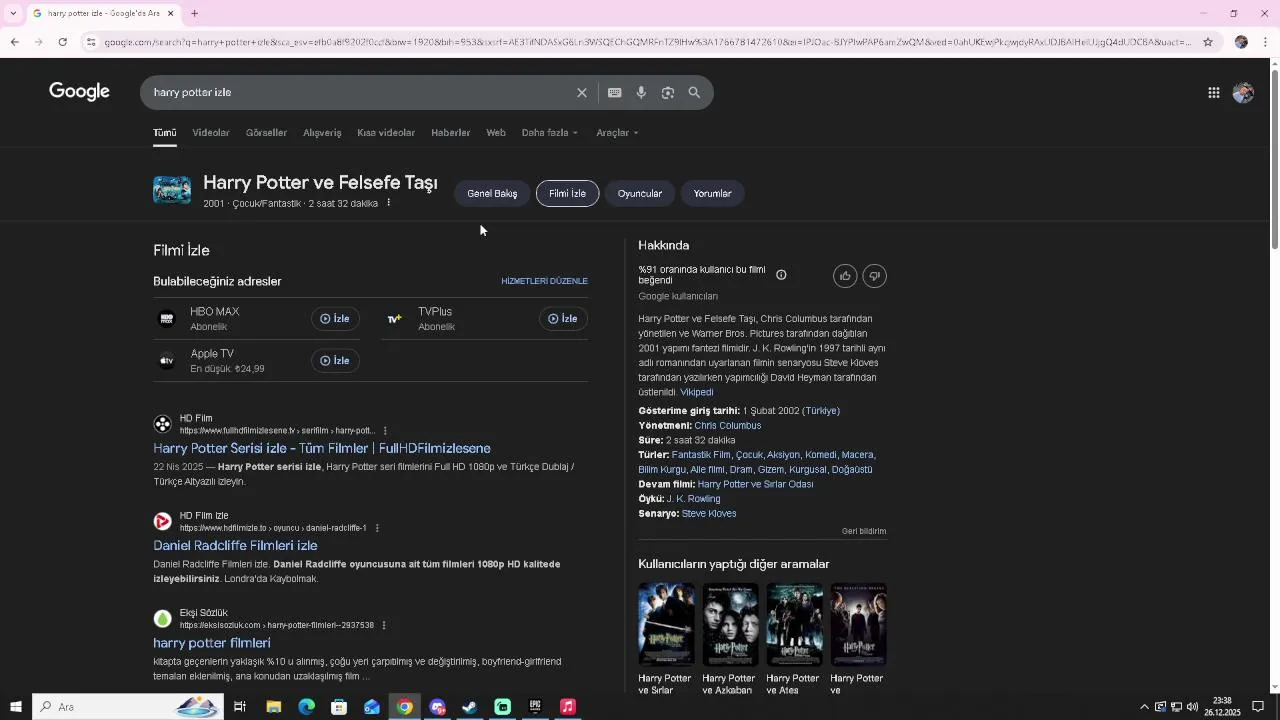
Task: Open the Google apps grid
Action: click(x=1214, y=93)
